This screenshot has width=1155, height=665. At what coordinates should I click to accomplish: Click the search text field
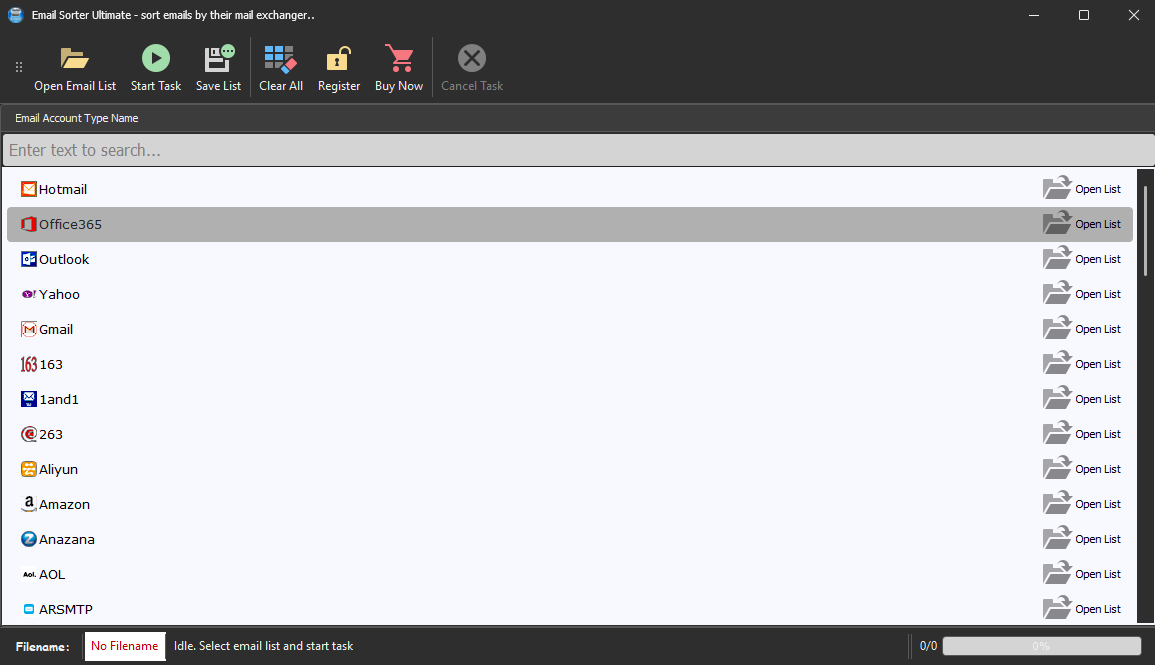400,150
